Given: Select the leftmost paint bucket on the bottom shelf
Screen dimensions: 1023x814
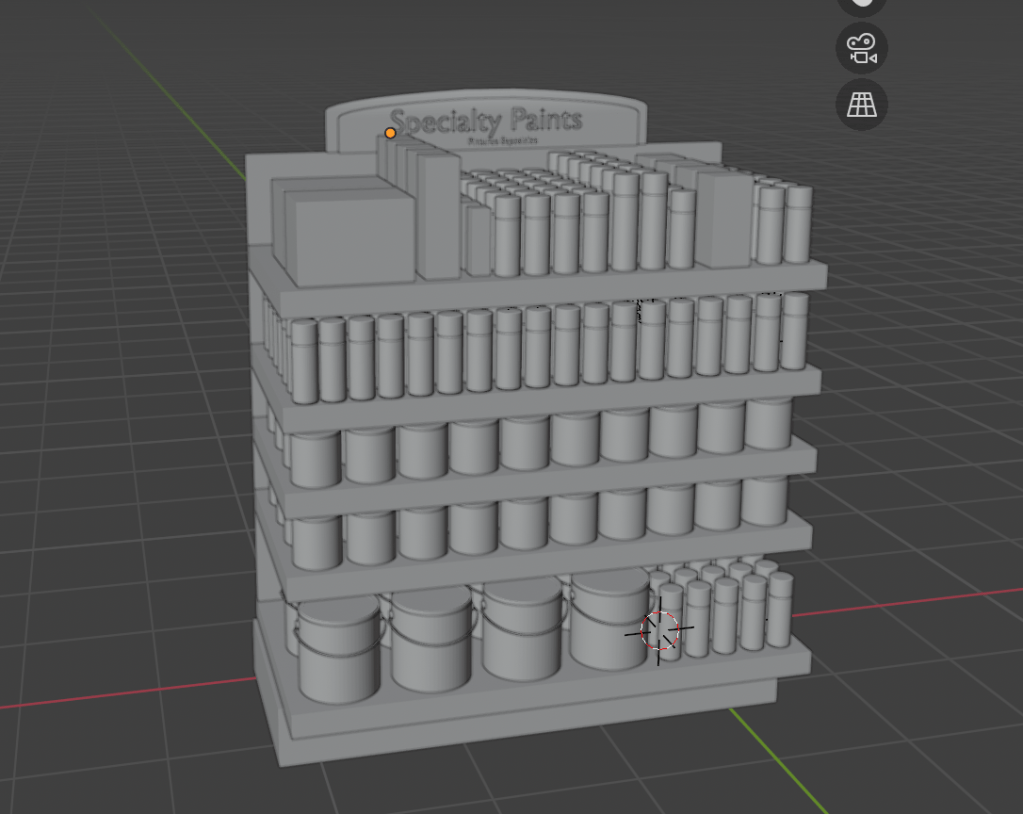Looking at the screenshot, I should coord(338,653).
